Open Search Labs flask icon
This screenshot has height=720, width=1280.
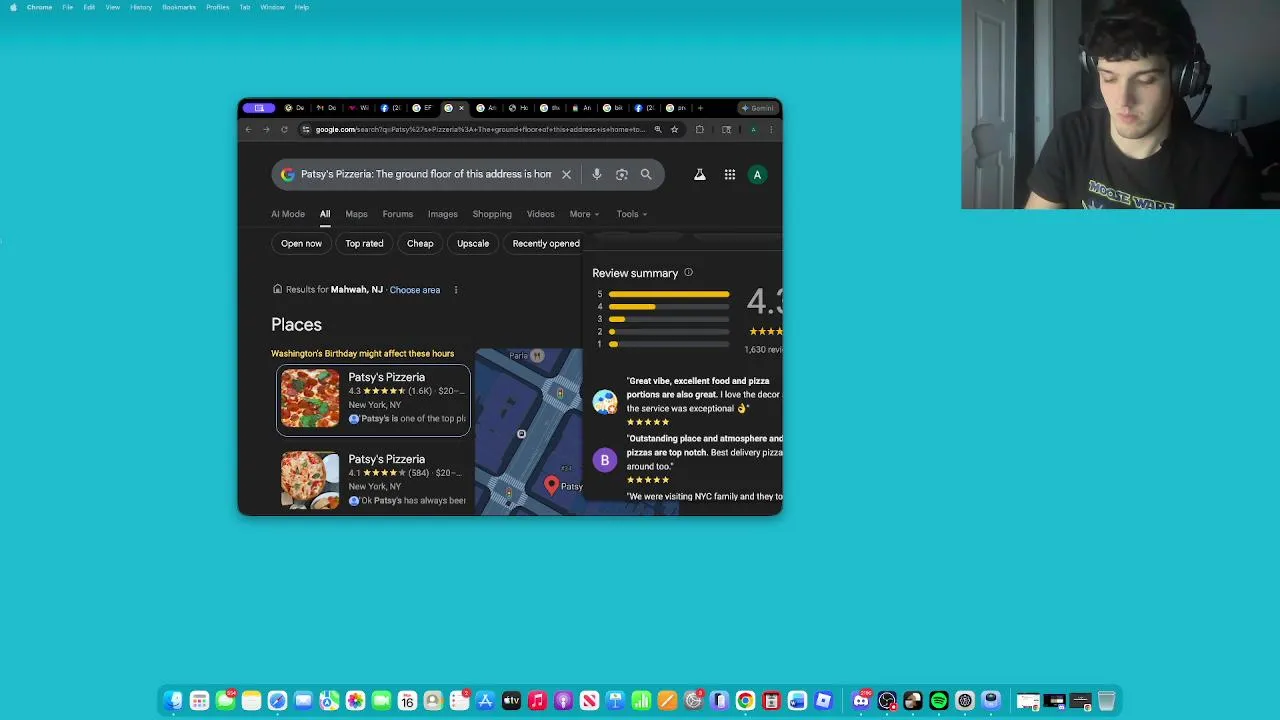(700, 174)
